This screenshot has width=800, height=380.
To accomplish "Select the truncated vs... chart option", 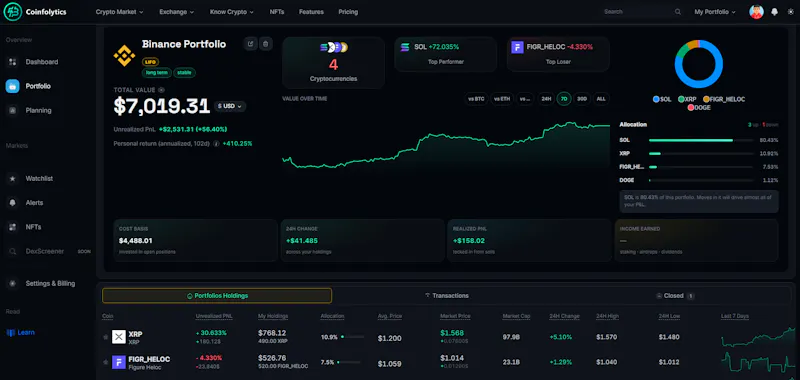I will pyautogui.click(x=525, y=99).
